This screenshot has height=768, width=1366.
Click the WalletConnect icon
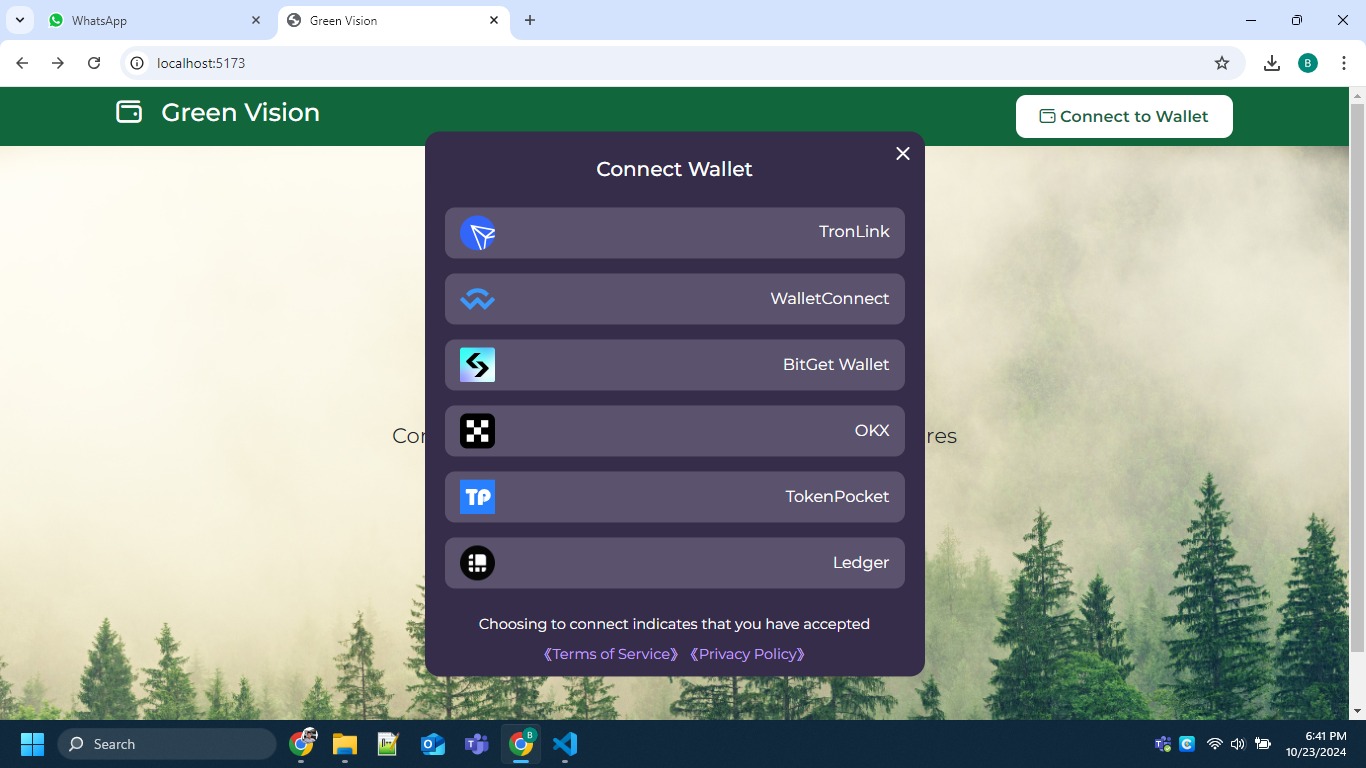(x=477, y=299)
